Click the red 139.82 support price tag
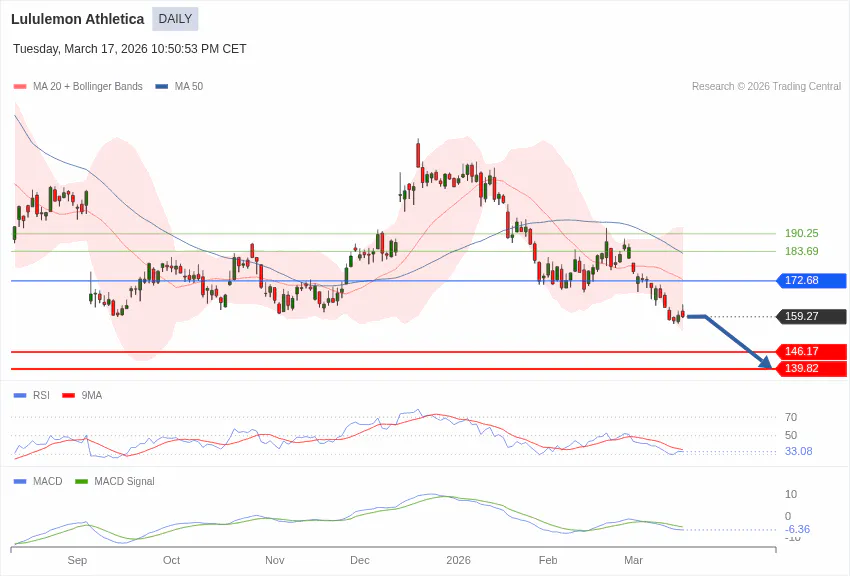The height and width of the screenshot is (576, 850). point(811,368)
